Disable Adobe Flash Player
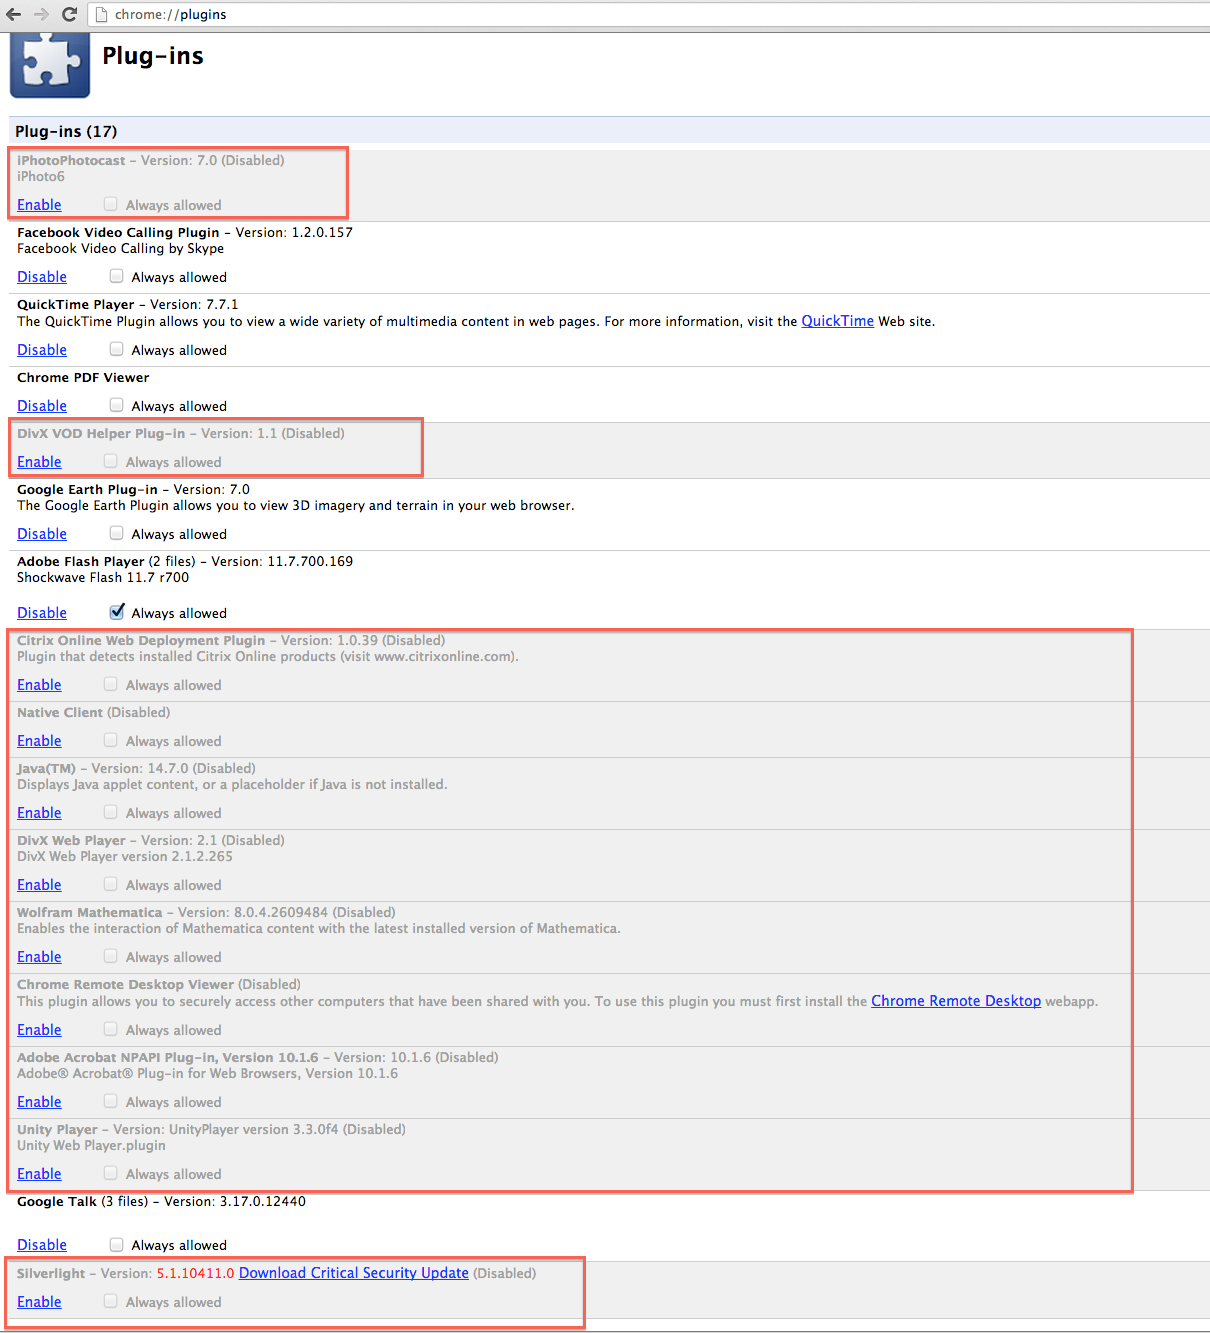This screenshot has width=1210, height=1333. click(x=42, y=613)
